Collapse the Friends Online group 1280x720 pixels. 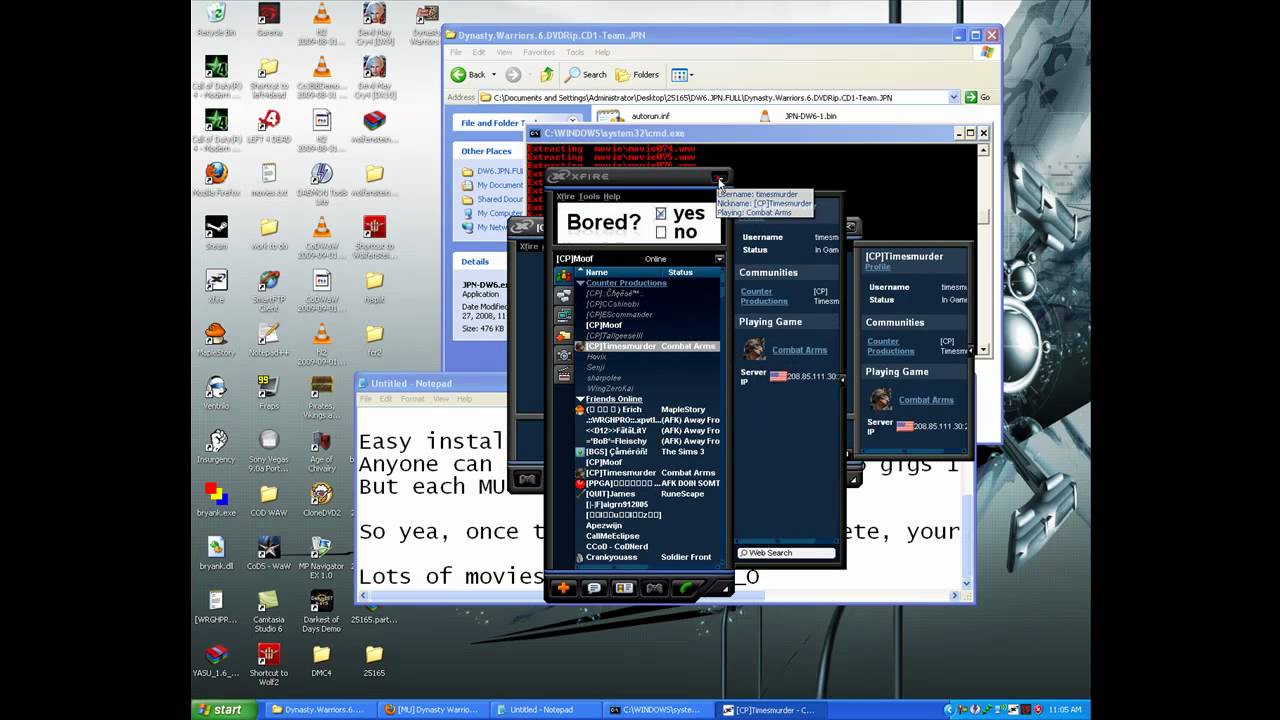580,399
